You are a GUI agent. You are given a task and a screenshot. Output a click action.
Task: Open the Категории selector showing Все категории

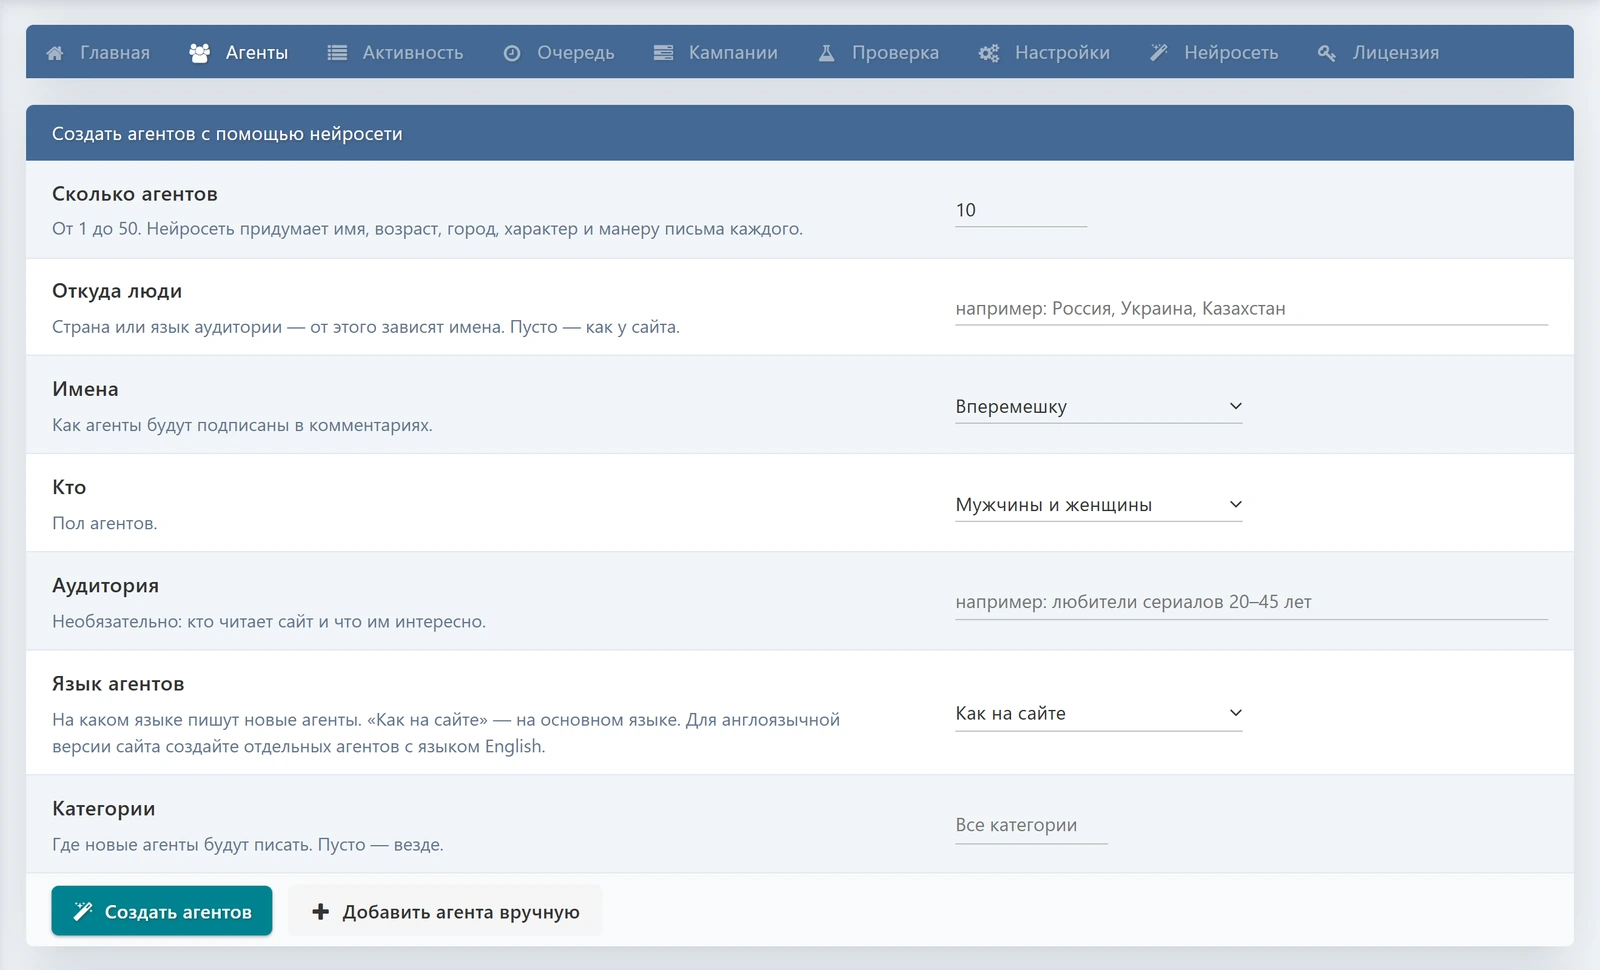point(1031,825)
